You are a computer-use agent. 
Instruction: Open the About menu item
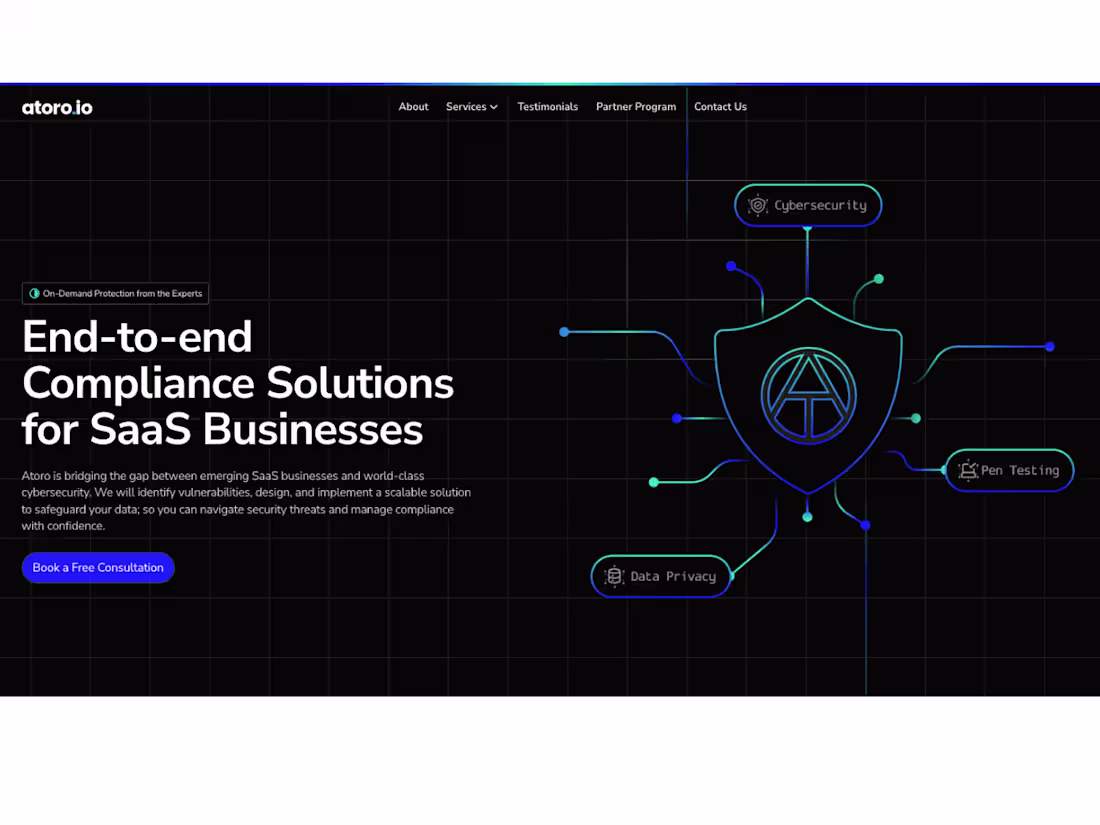(x=413, y=107)
